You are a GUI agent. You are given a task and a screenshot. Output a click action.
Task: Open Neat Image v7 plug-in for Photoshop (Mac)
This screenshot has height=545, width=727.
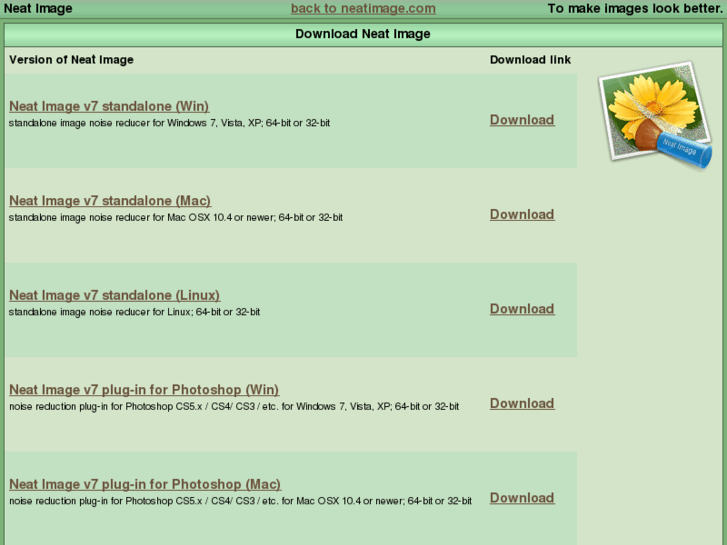[x=145, y=485]
